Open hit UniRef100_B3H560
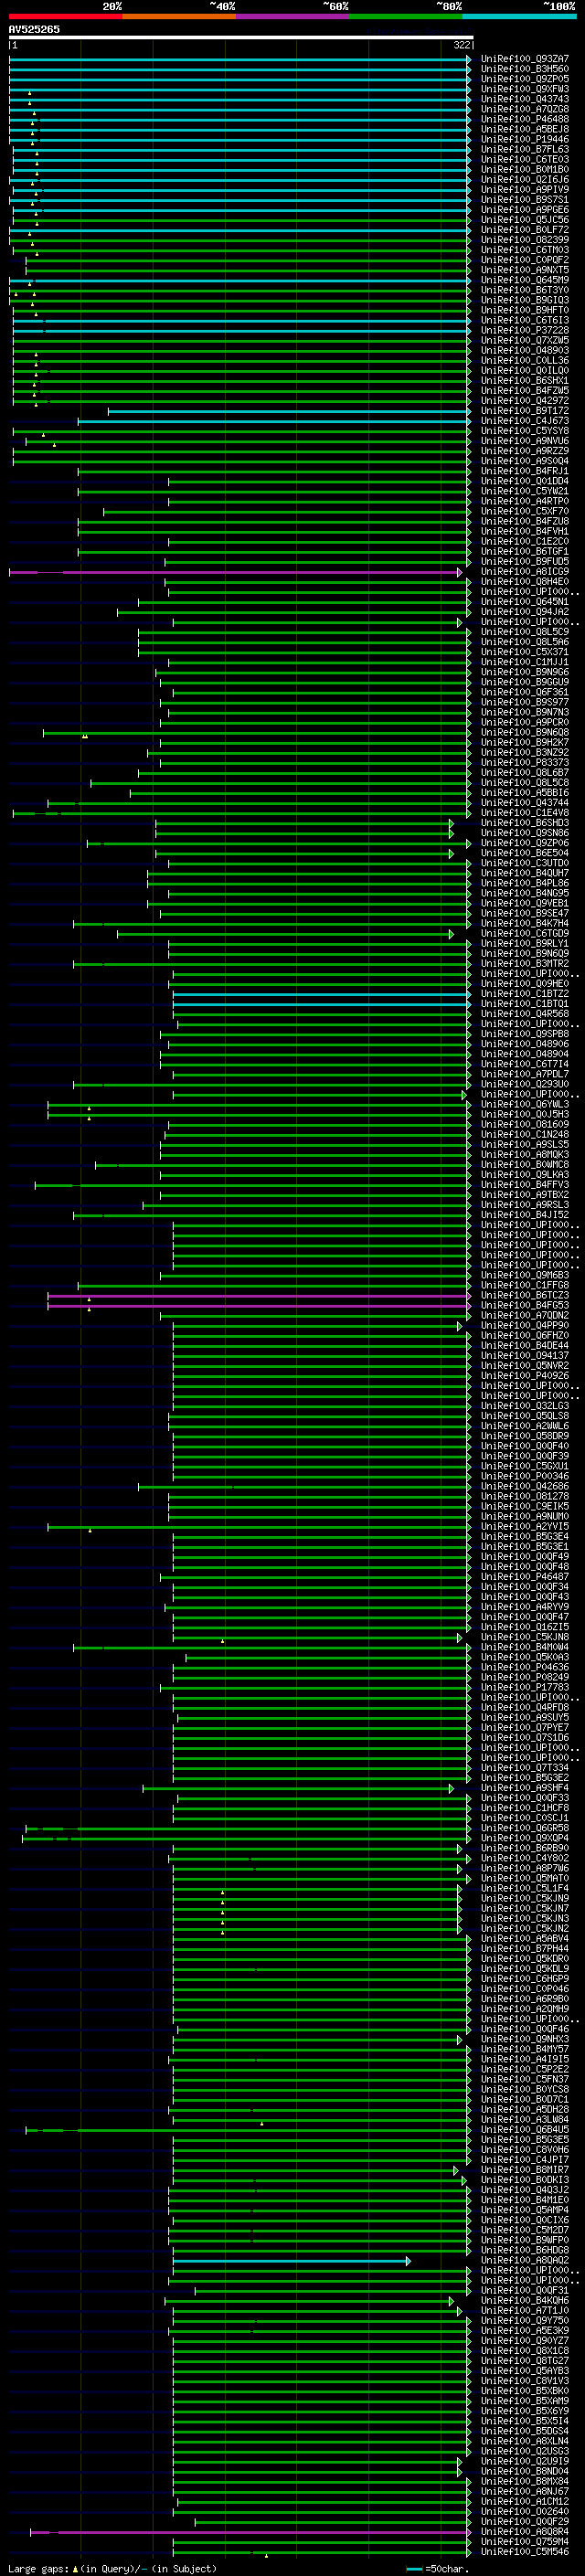This screenshot has width=585, height=2576. [x=525, y=69]
